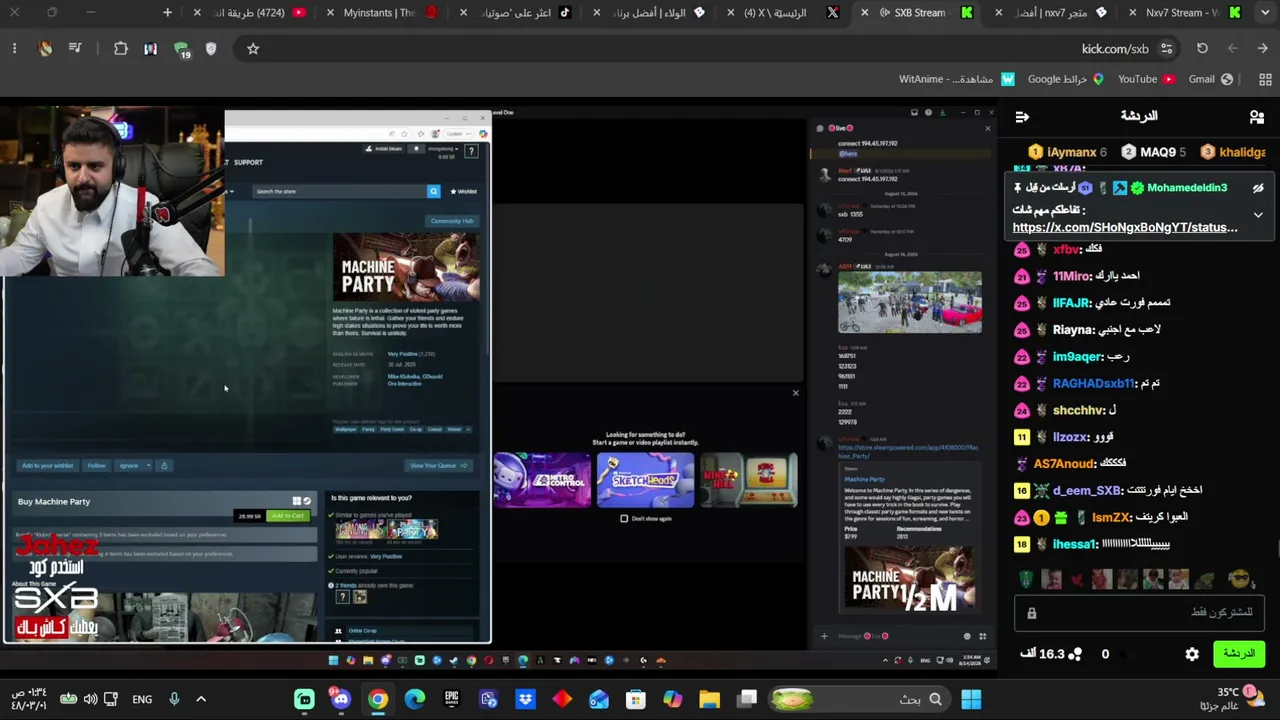Viewport: 1280px width, 720px height.
Task: Click the Follow button on Steam page
Action: tap(96, 465)
